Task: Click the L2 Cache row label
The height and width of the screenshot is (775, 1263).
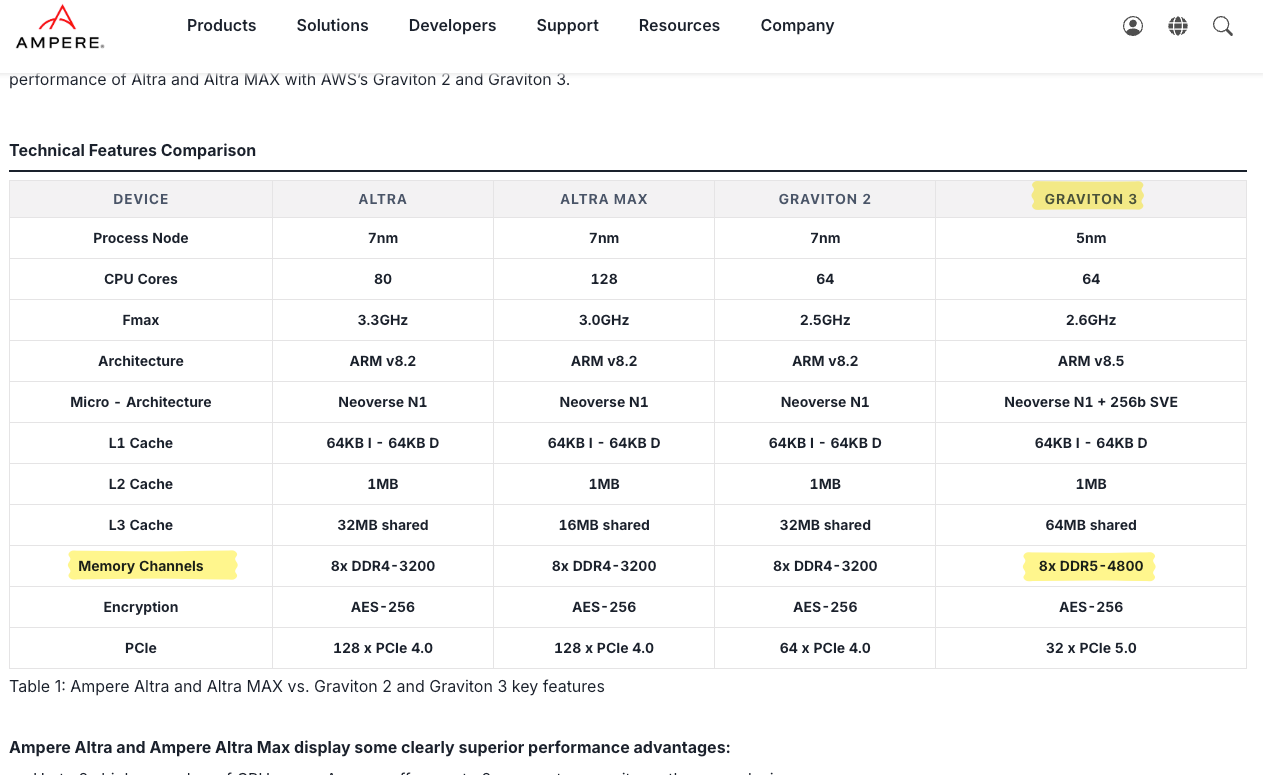Action: (141, 484)
